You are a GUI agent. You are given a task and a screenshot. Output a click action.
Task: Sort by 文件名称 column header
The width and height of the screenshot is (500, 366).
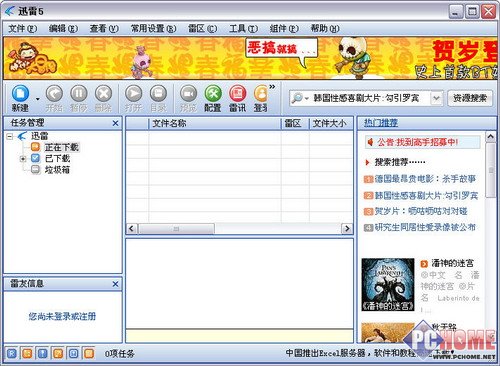pos(215,124)
